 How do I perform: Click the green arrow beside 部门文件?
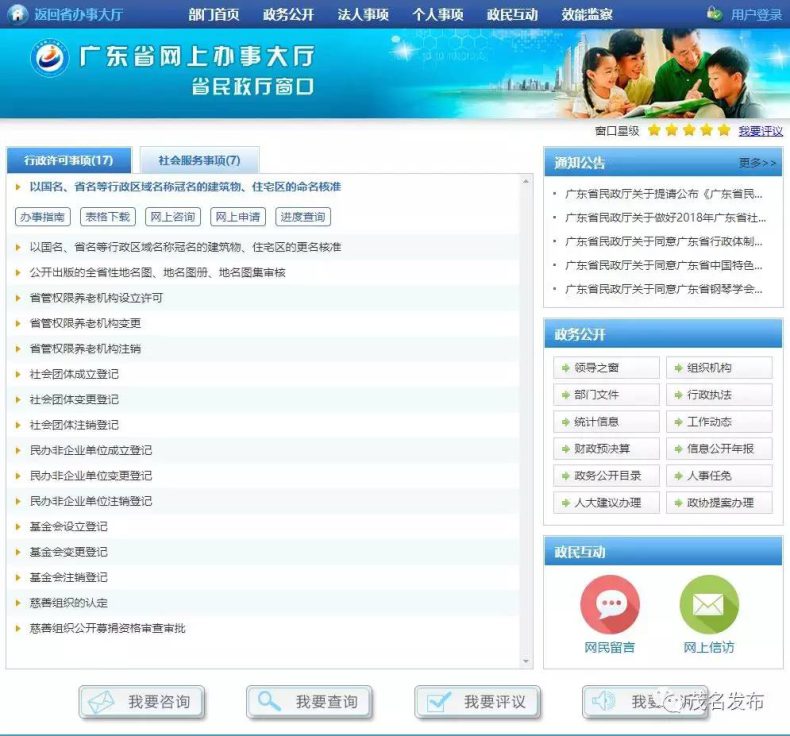click(x=565, y=395)
